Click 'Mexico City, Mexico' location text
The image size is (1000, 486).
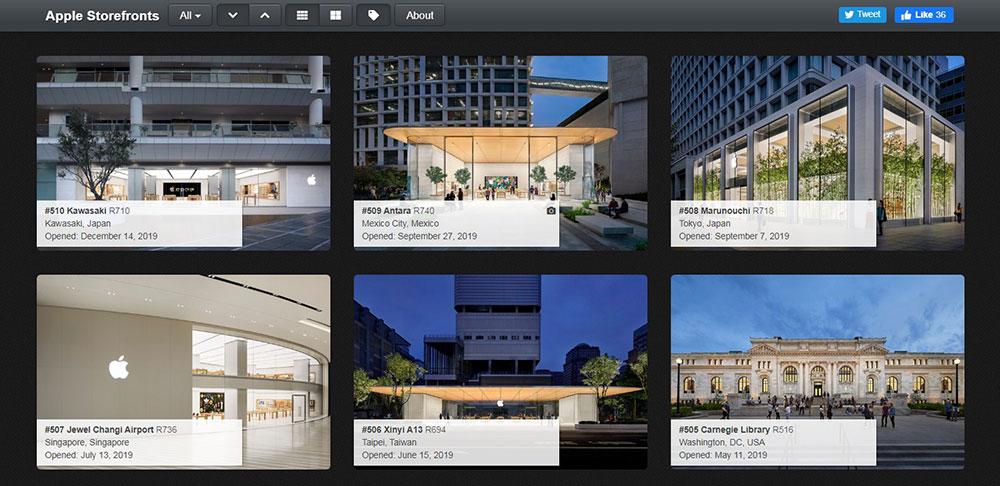point(400,223)
